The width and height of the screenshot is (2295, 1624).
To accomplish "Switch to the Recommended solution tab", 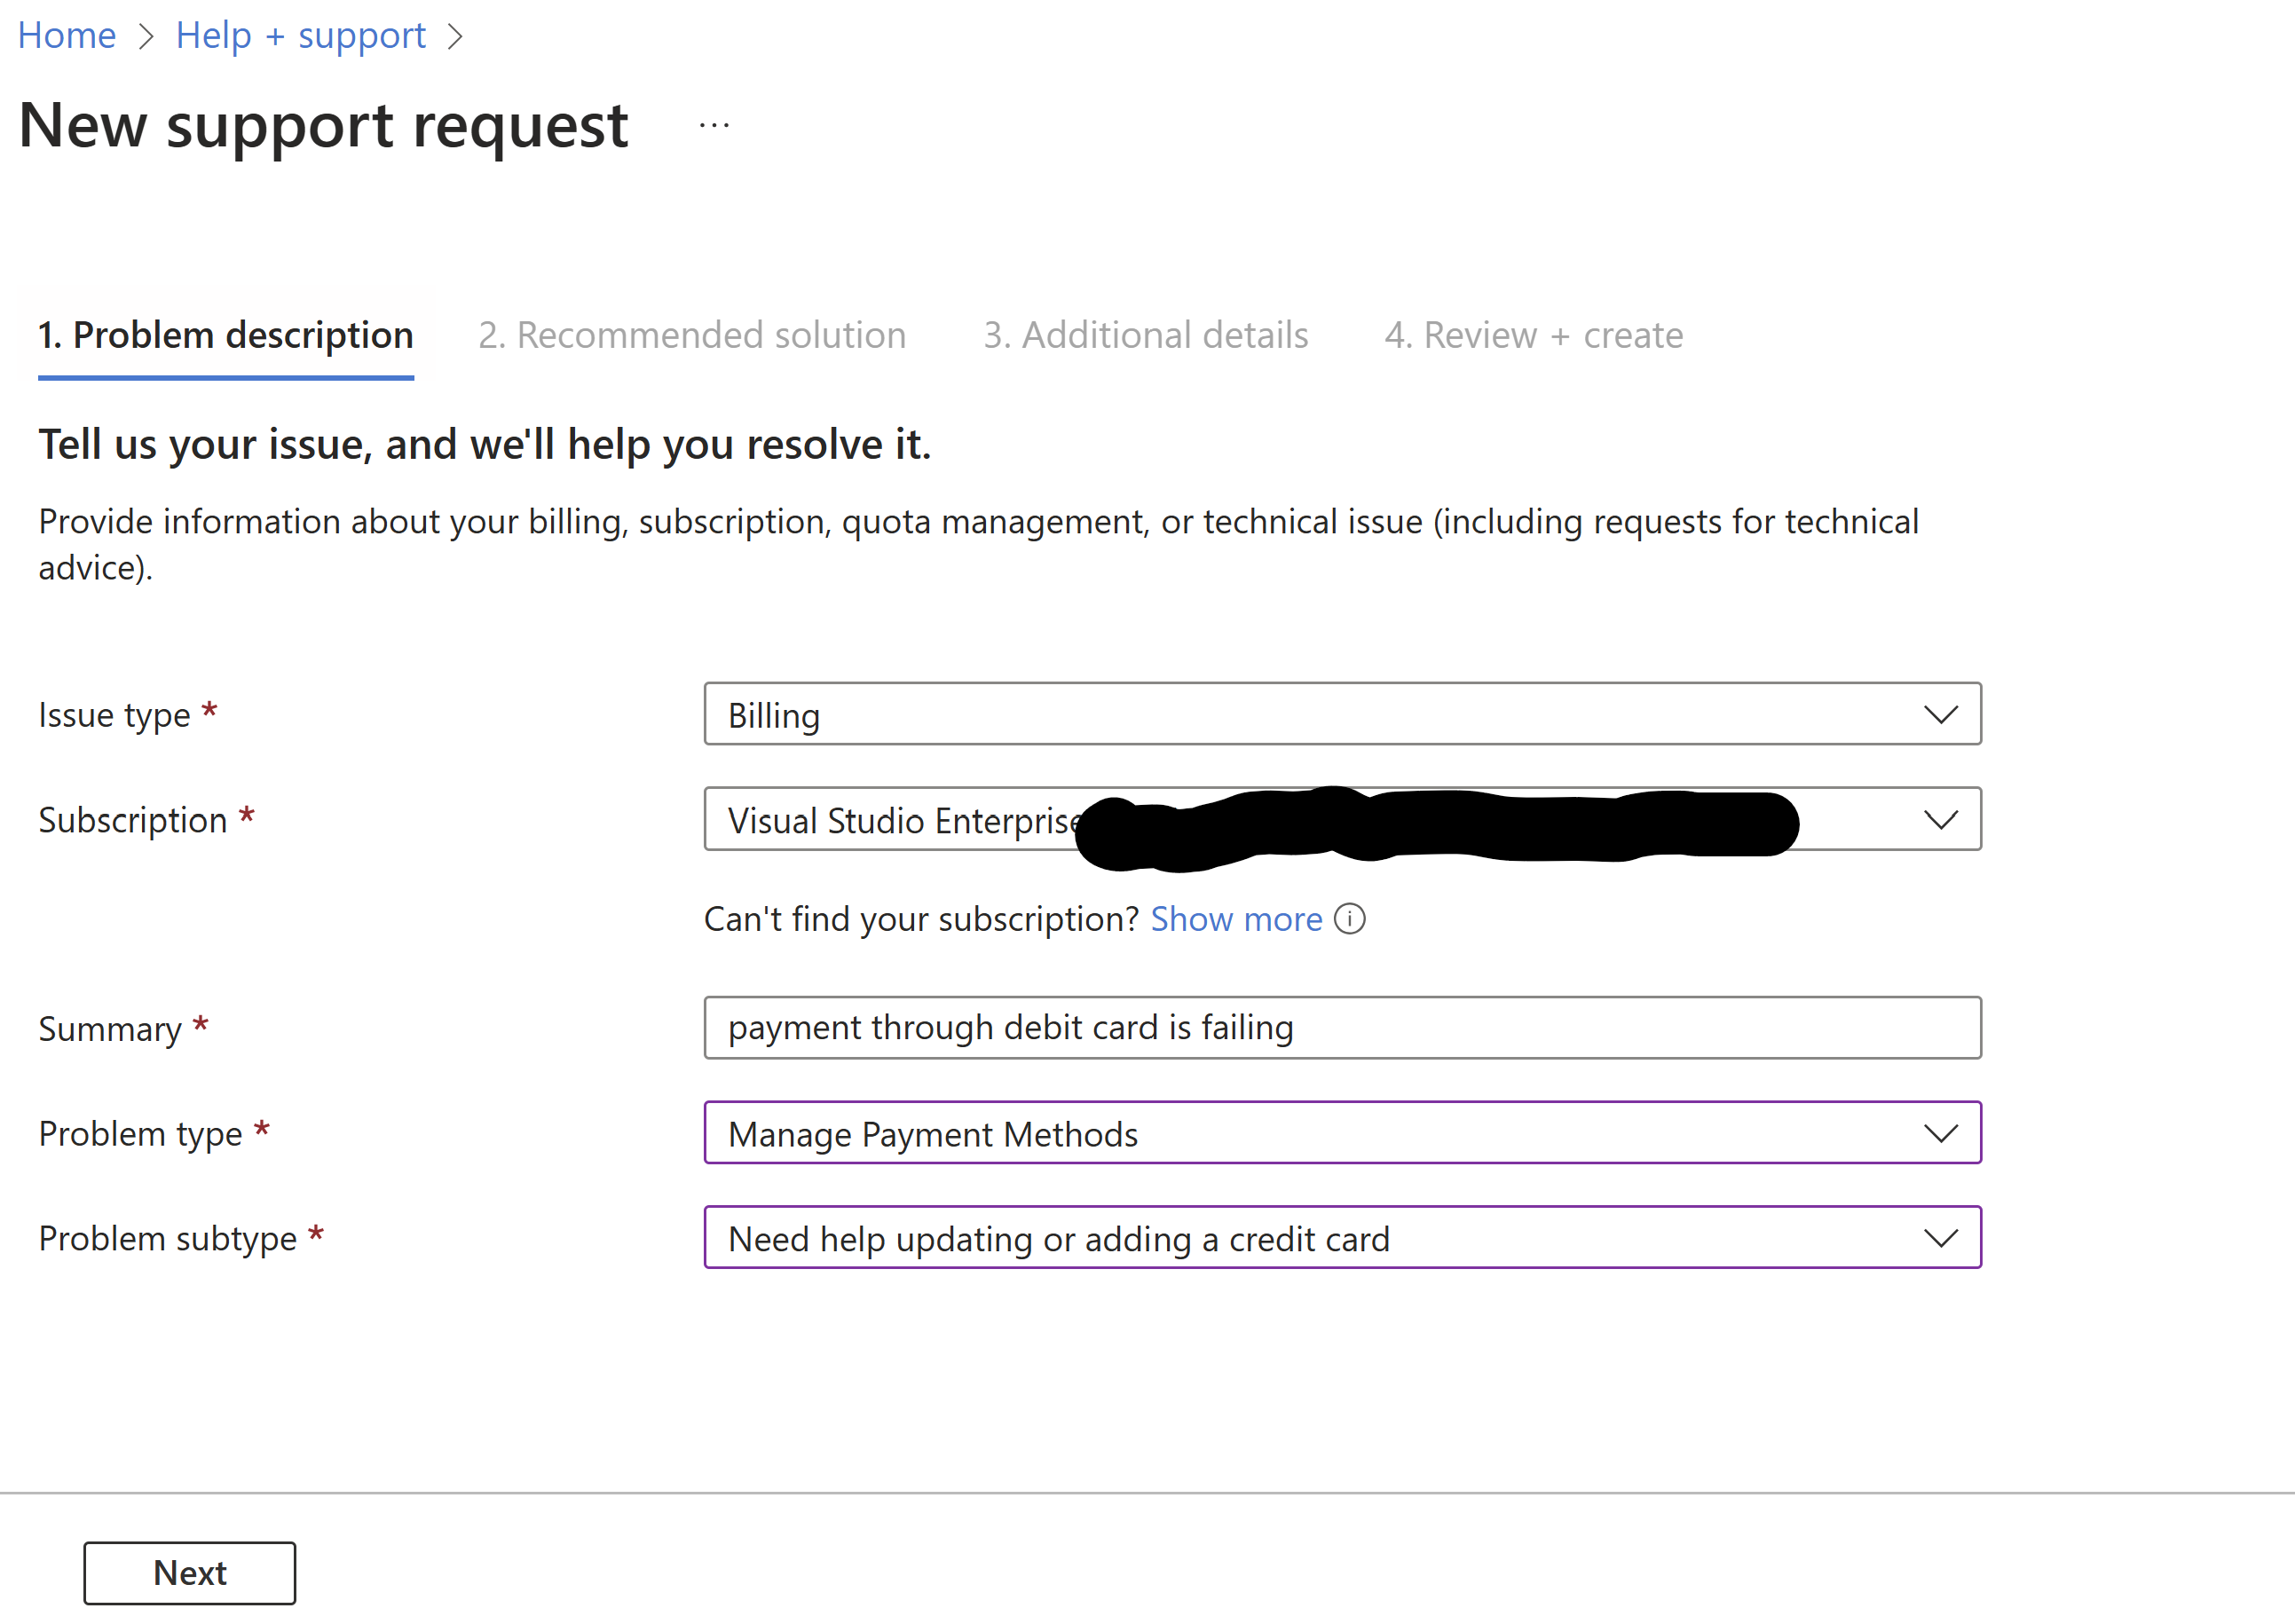I will pyautogui.click(x=692, y=335).
